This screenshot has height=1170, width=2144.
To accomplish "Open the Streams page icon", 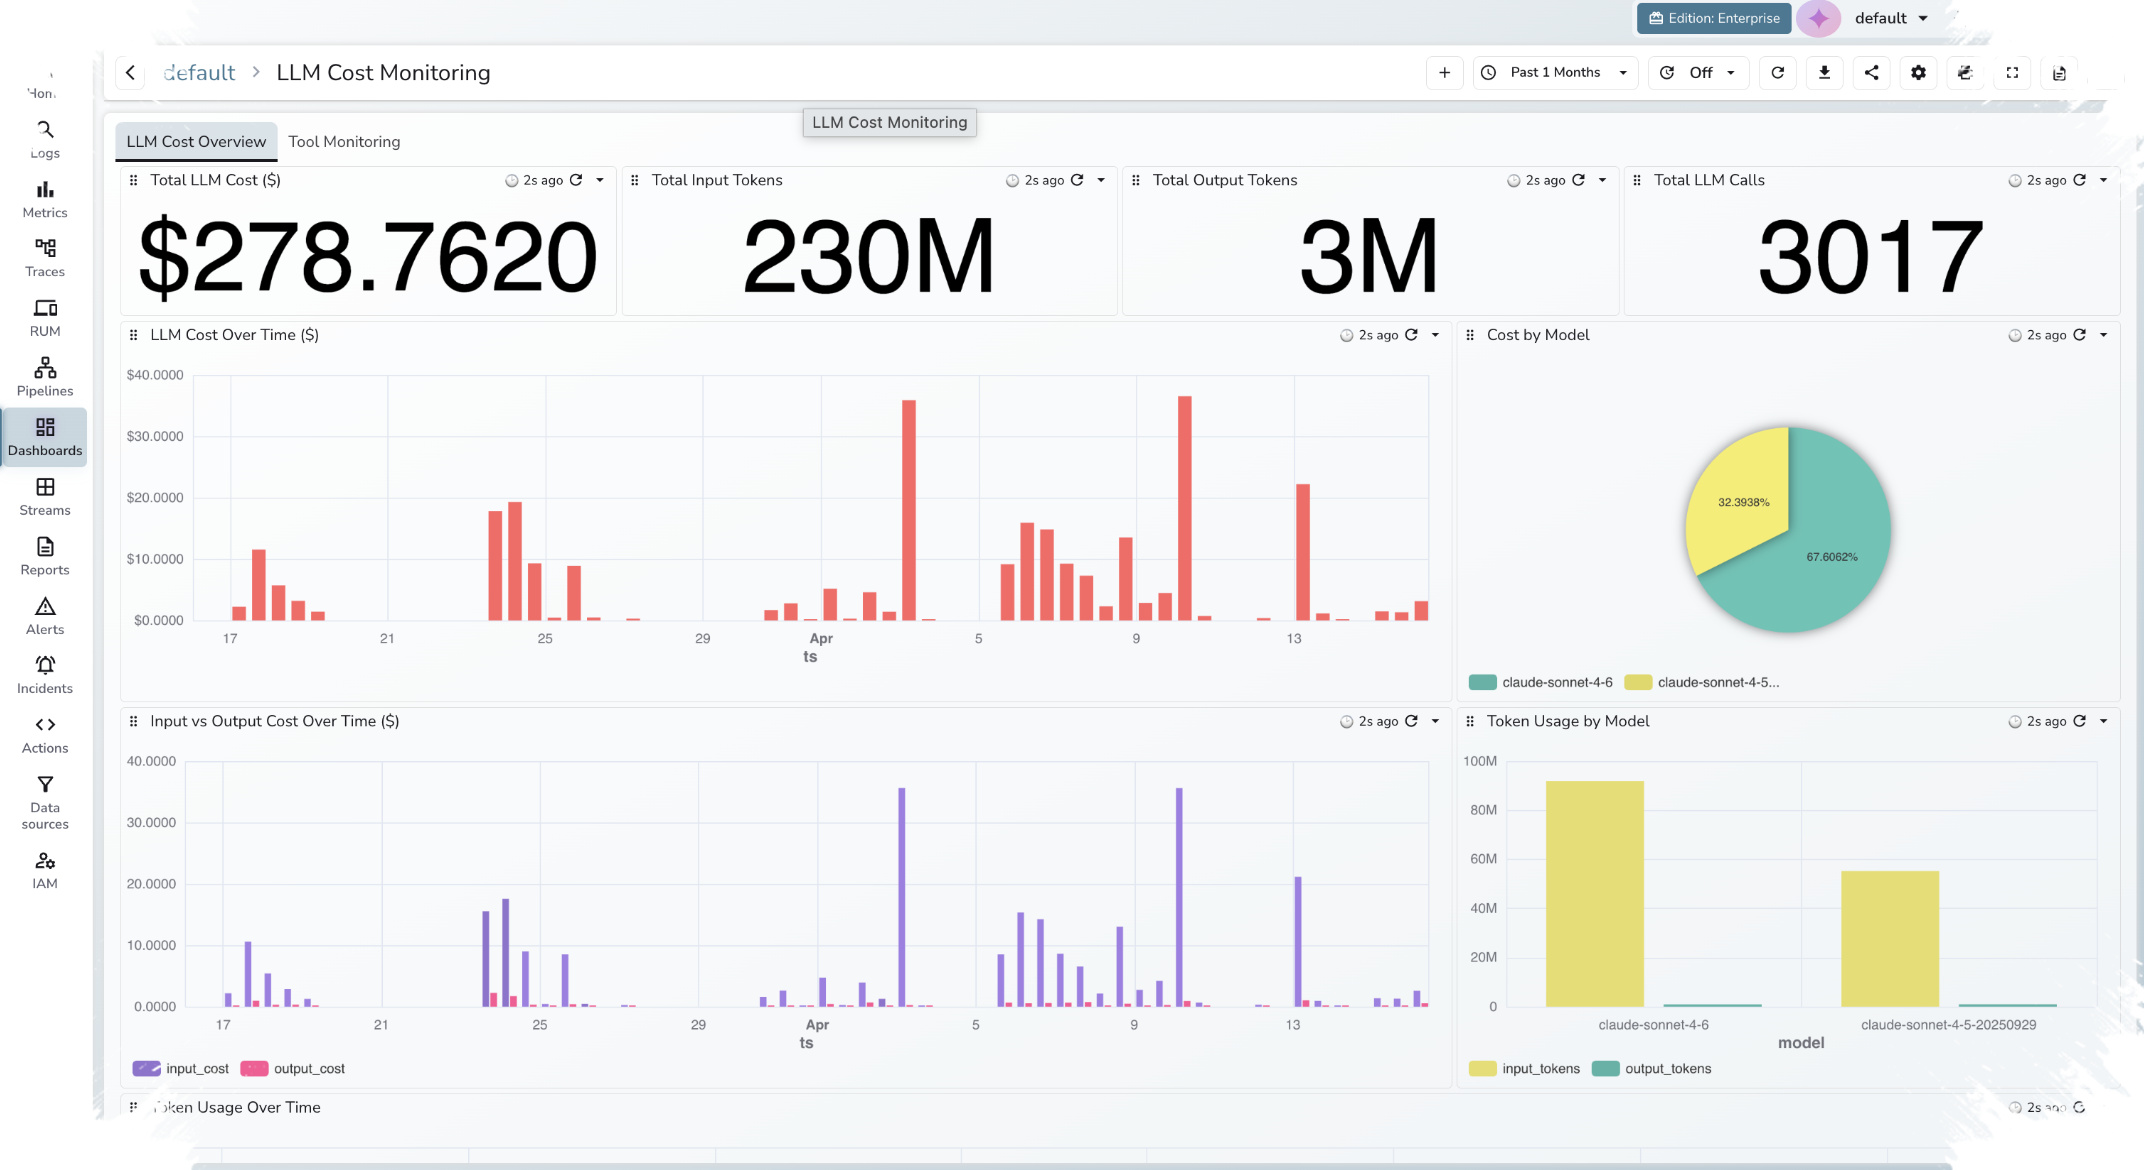I will (x=45, y=487).
